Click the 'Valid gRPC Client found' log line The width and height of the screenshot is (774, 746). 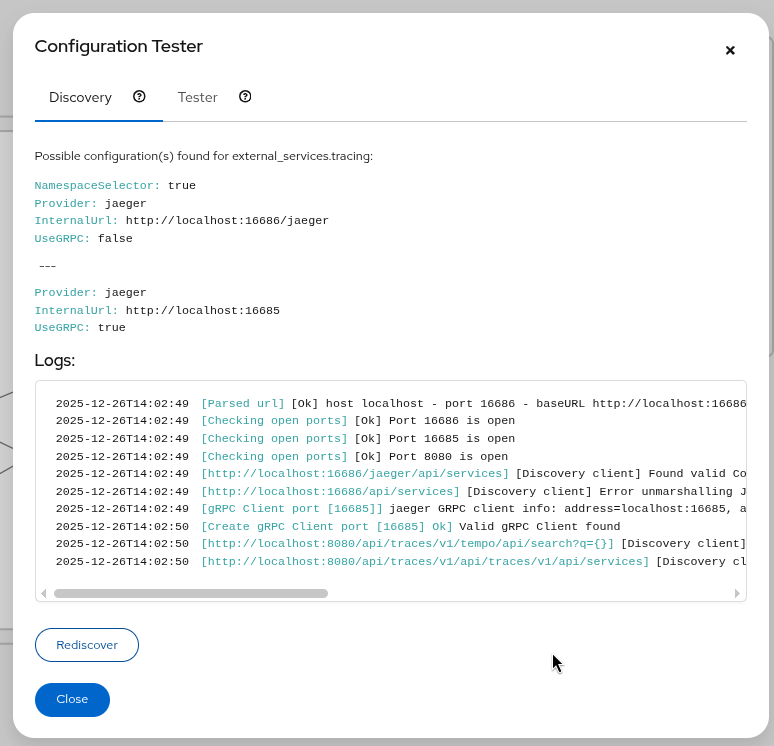tap(539, 526)
